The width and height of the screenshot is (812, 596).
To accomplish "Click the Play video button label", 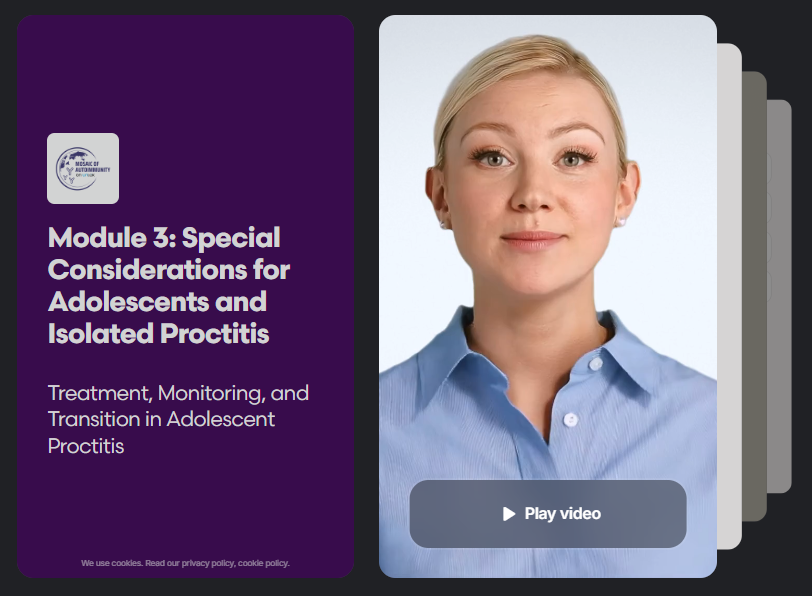I will (x=562, y=514).
